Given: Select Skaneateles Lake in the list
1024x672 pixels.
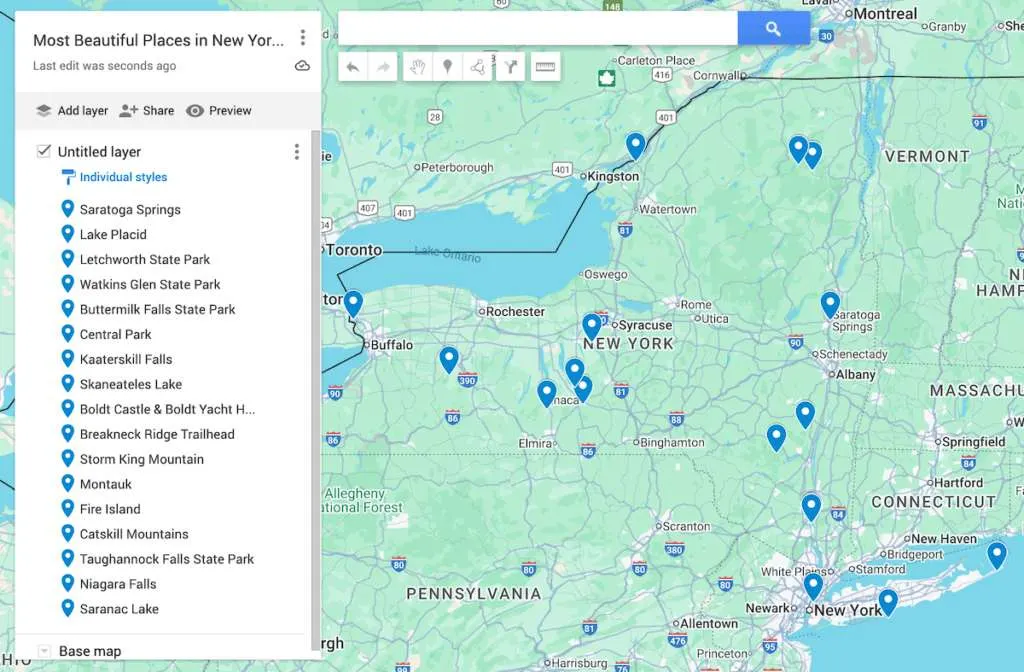Looking at the screenshot, I should pyautogui.click(x=131, y=384).
